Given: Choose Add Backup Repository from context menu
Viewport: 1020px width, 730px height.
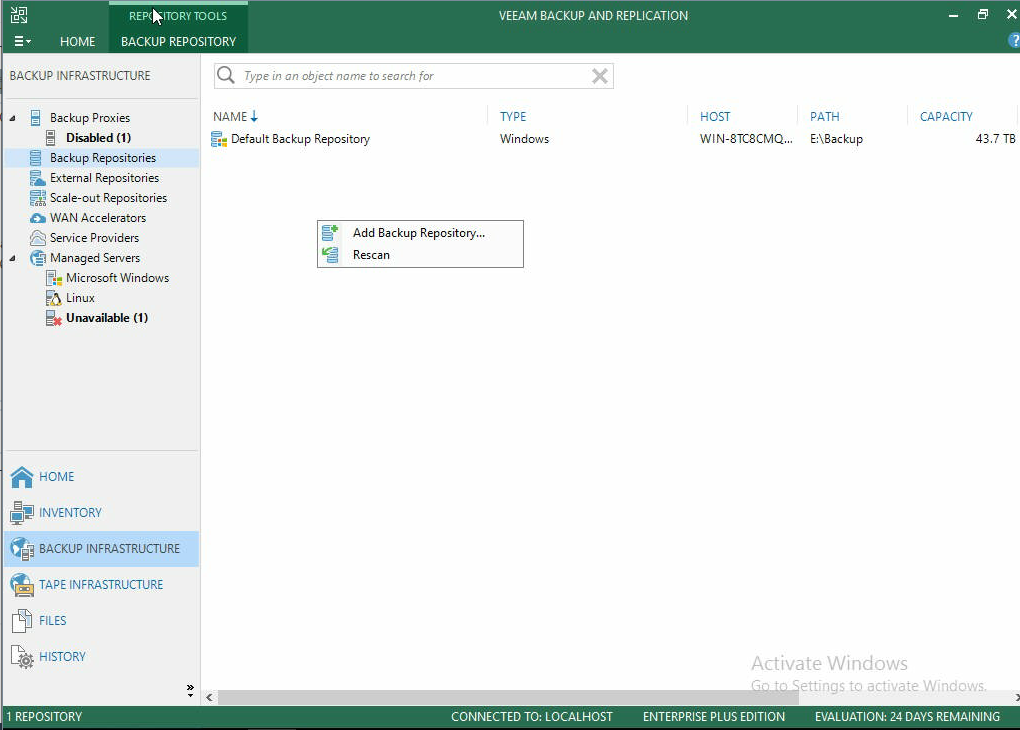Looking at the screenshot, I should click(x=420, y=233).
